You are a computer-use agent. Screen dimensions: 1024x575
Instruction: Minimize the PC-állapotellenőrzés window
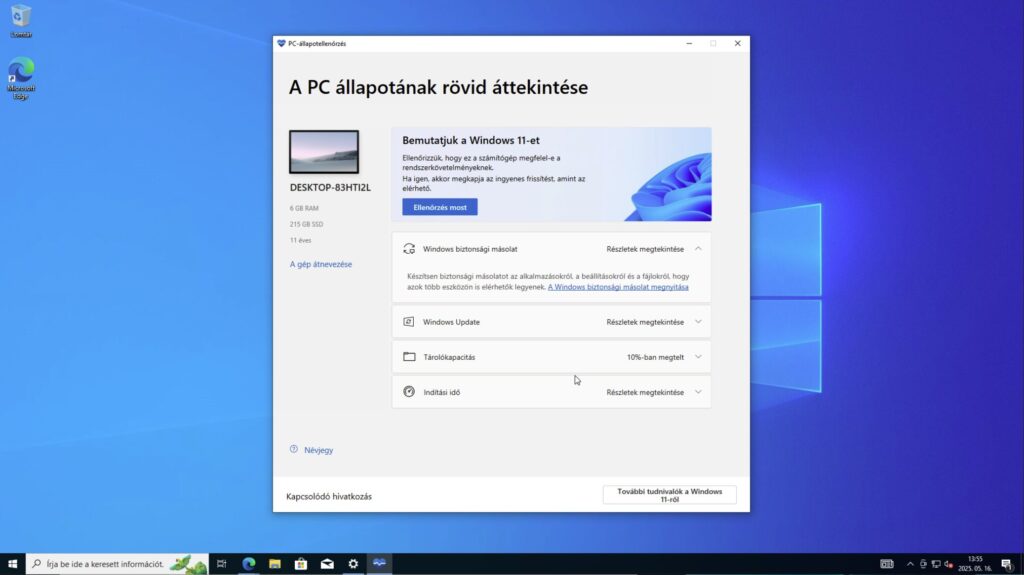pyautogui.click(x=689, y=44)
